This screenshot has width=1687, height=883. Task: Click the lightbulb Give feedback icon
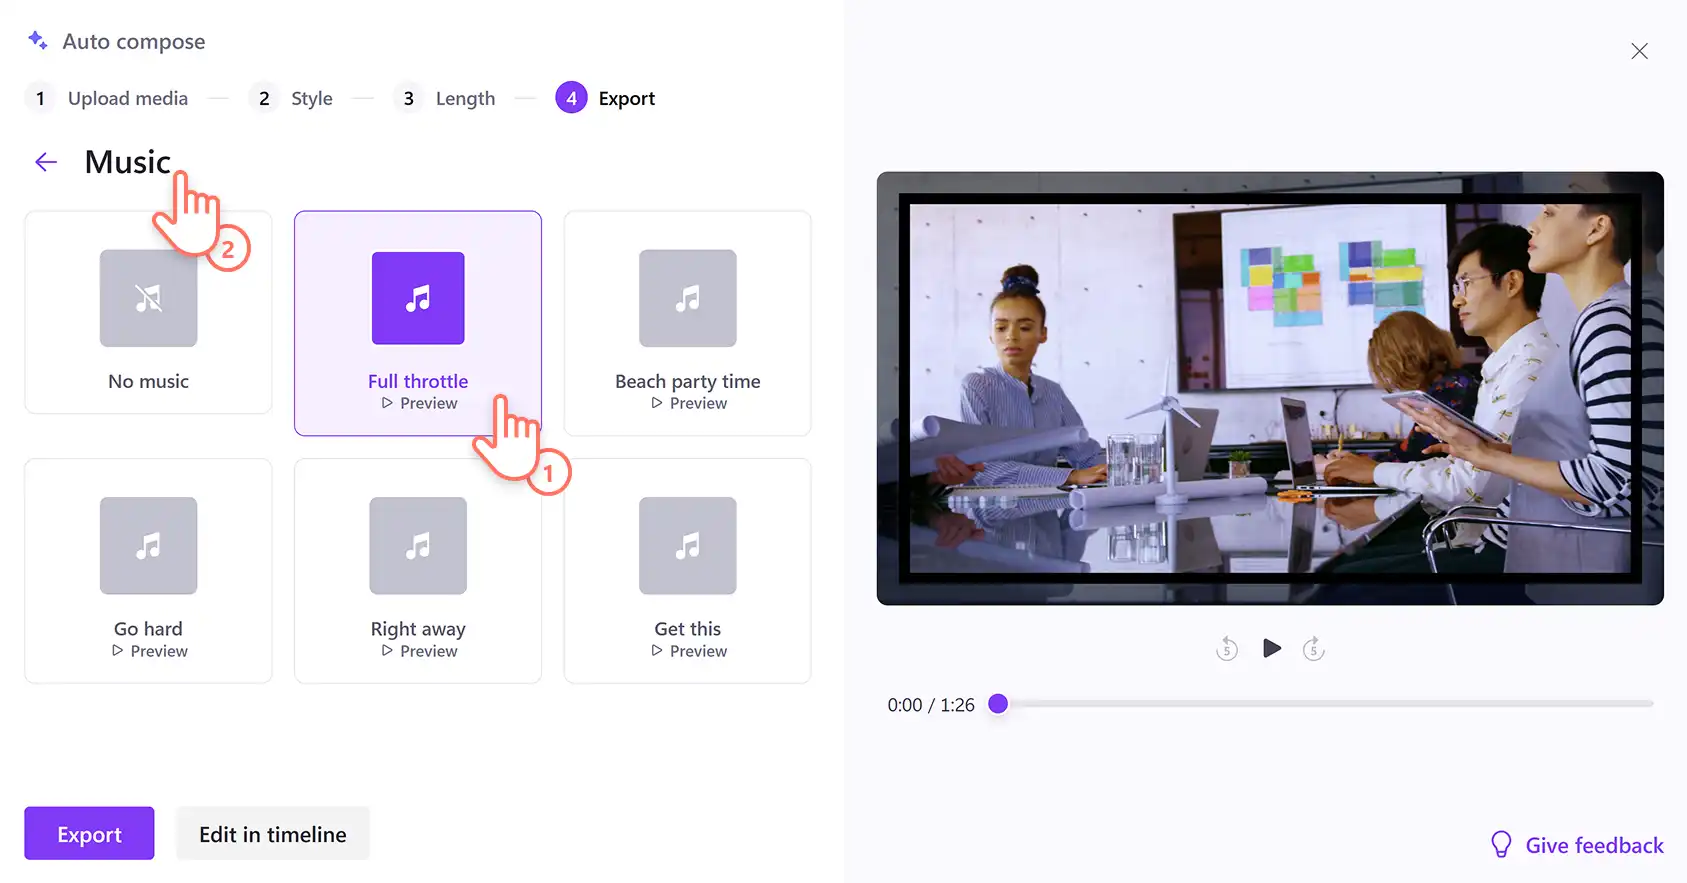coord(1501,845)
